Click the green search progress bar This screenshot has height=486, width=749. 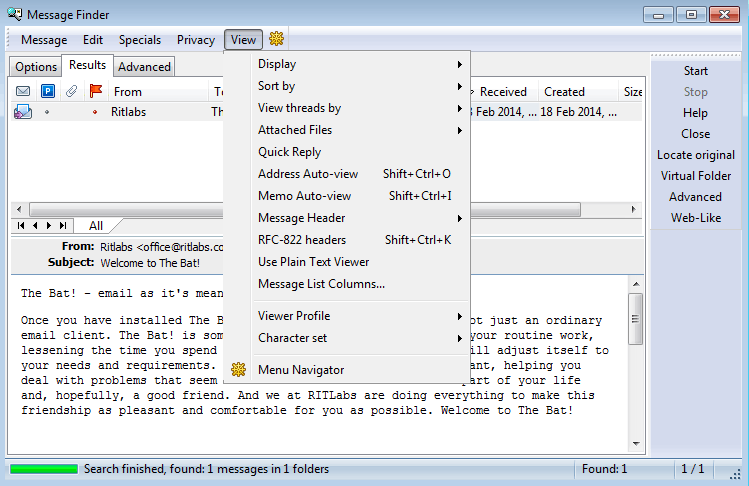pyautogui.click(x=44, y=469)
